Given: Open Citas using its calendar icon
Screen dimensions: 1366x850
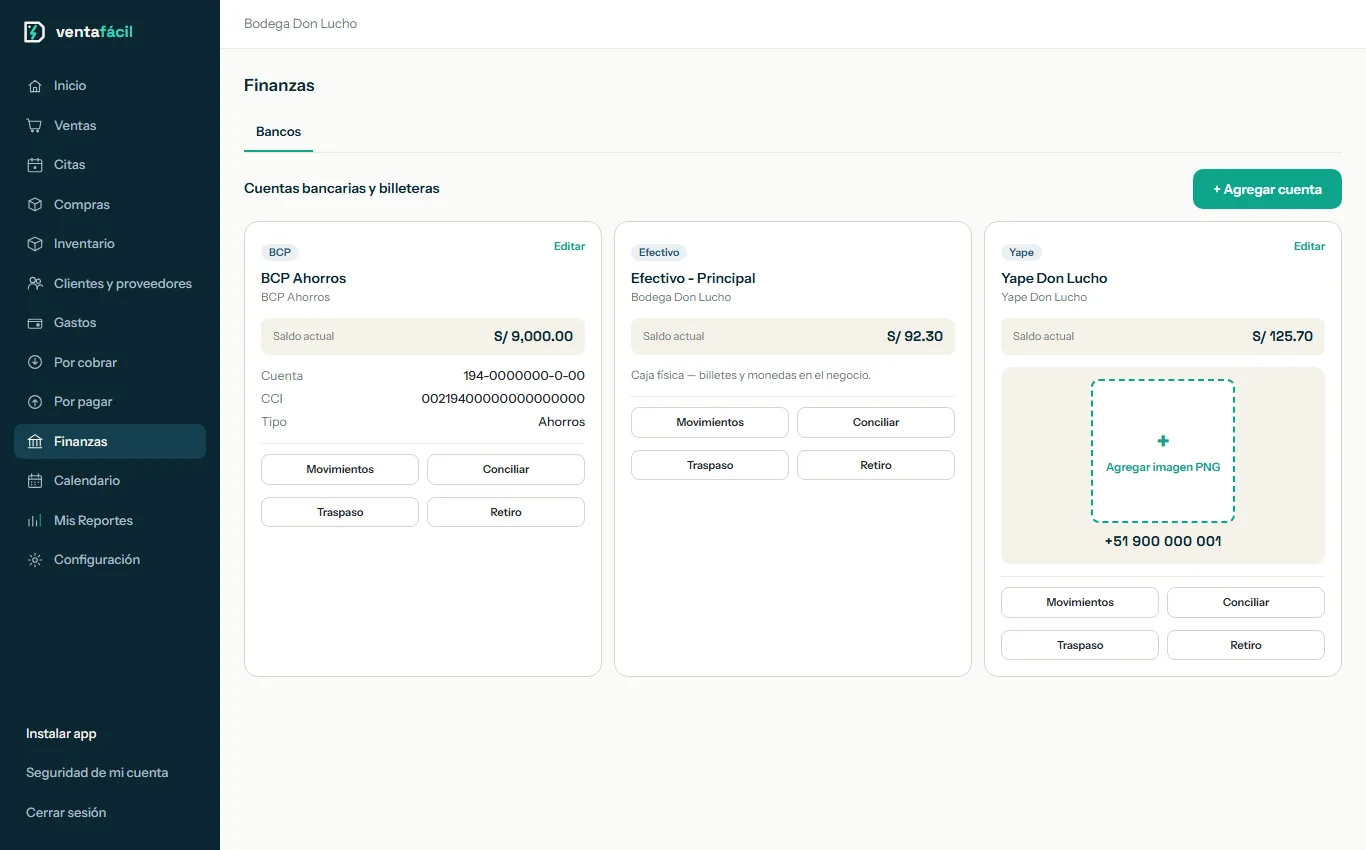Looking at the screenshot, I should (x=35, y=165).
